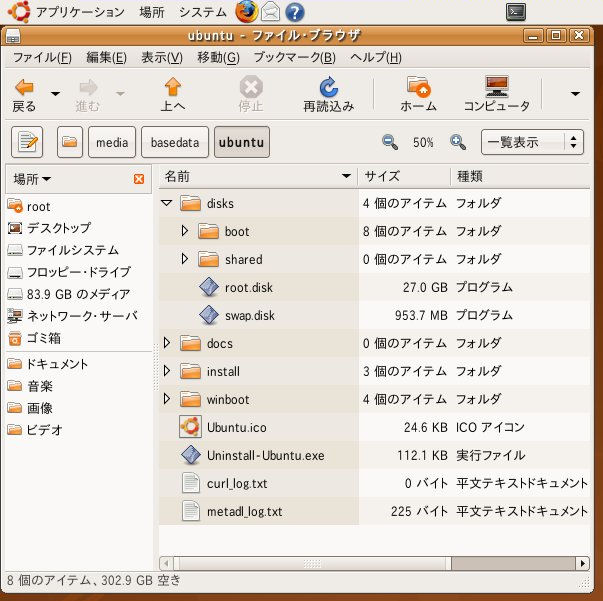Open the ホーム home folder
Screen dimensions: 603x601
coord(418,95)
